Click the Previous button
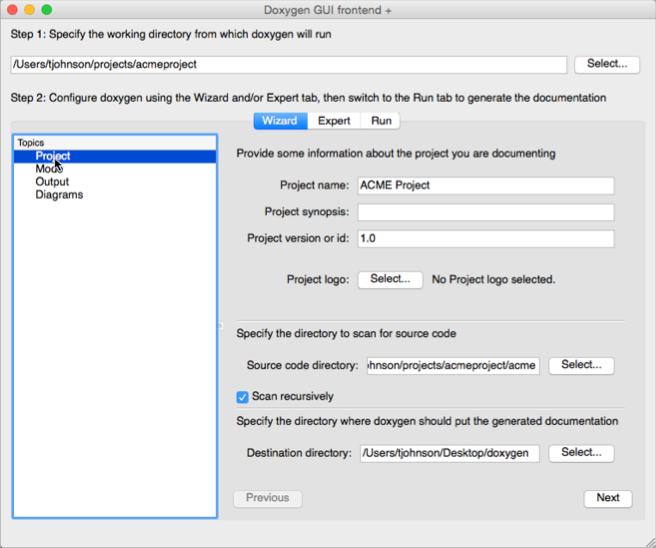This screenshot has width=656, height=548. 267,498
